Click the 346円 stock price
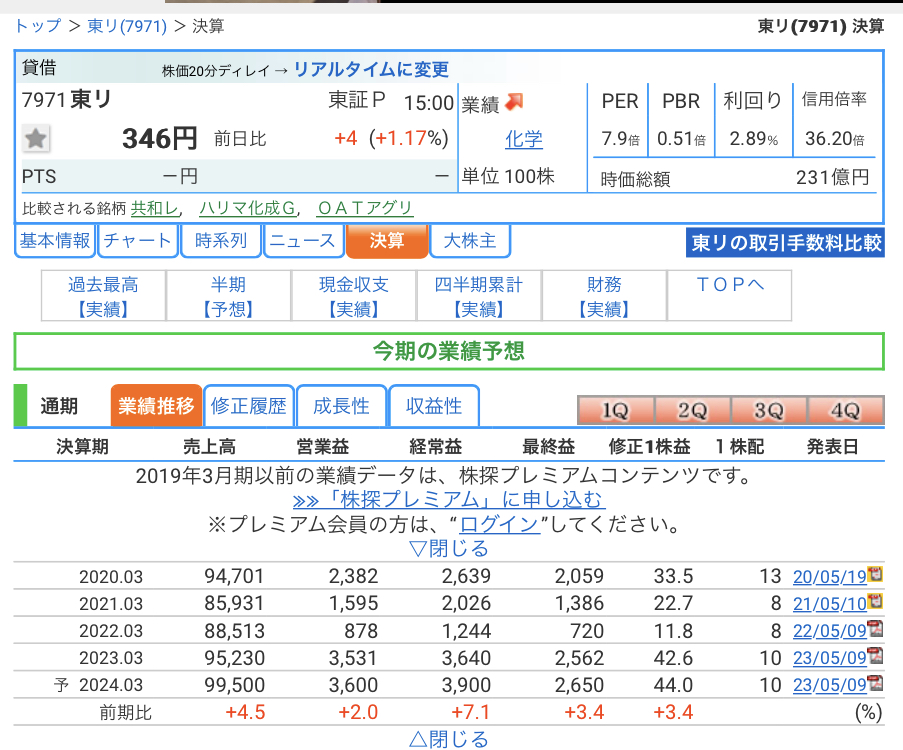The image size is (903, 750). pyautogui.click(x=160, y=139)
